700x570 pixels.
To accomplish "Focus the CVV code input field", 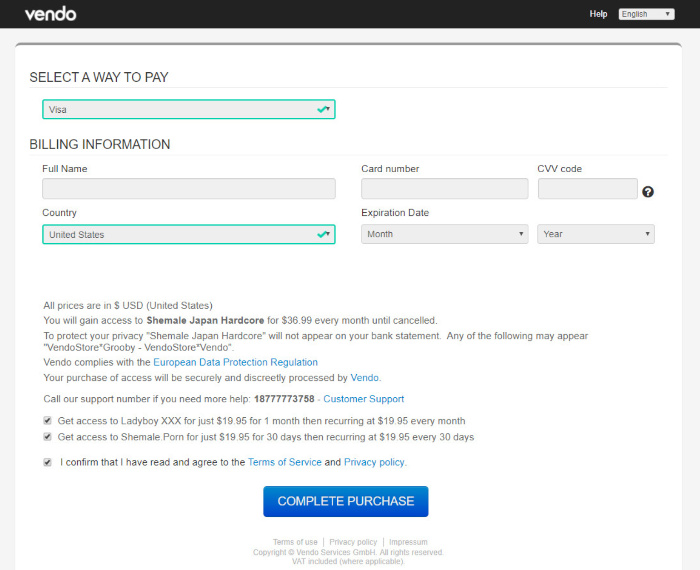I will click(x=588, y=188).
